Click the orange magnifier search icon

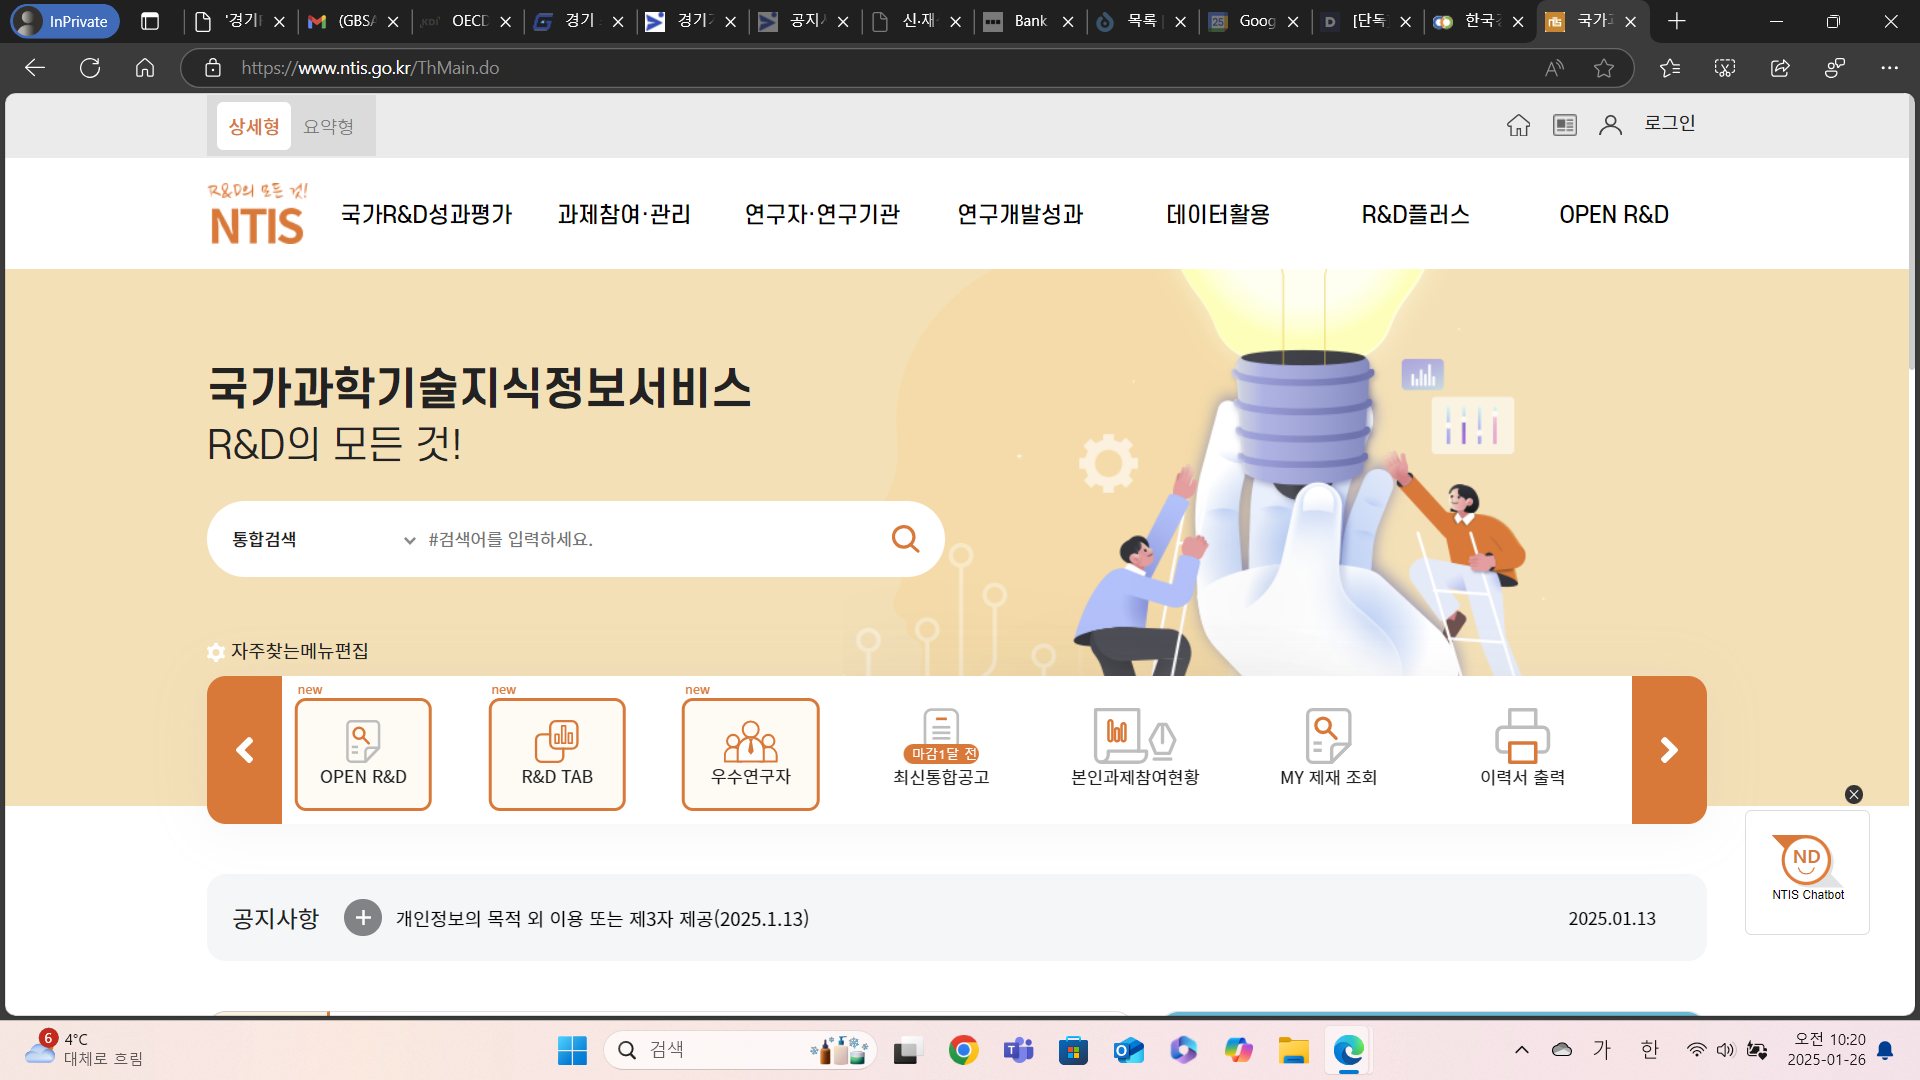(905, 539)
